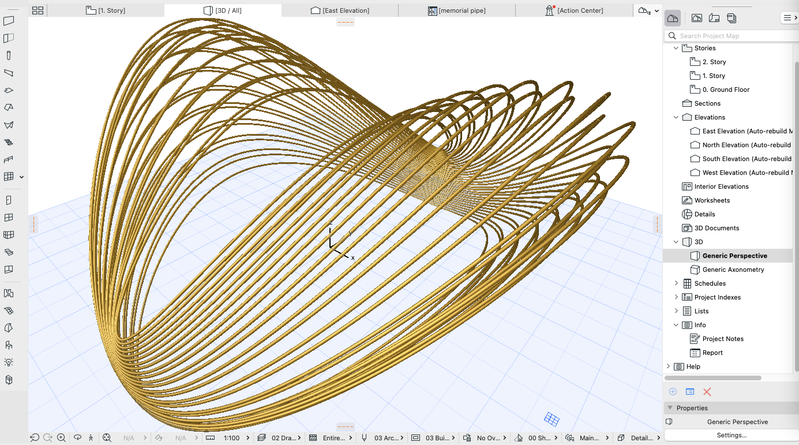799x445 pixels.
Task: Select Generic Axonometry in the navigator
Action: 733,269
